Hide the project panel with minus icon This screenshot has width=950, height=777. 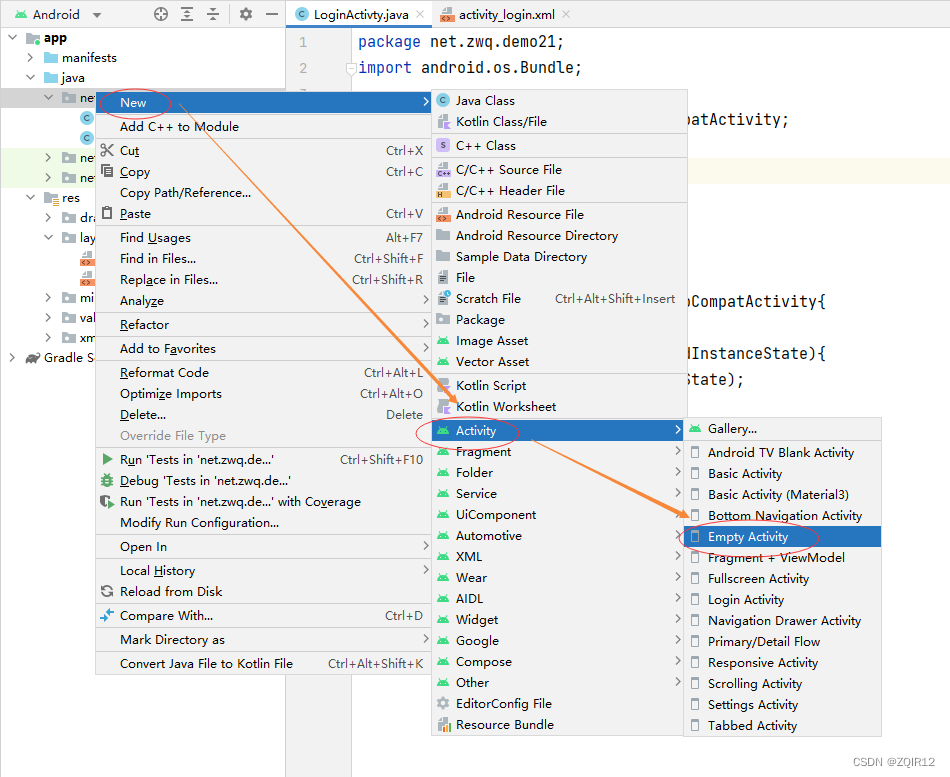tap(272, 14)
